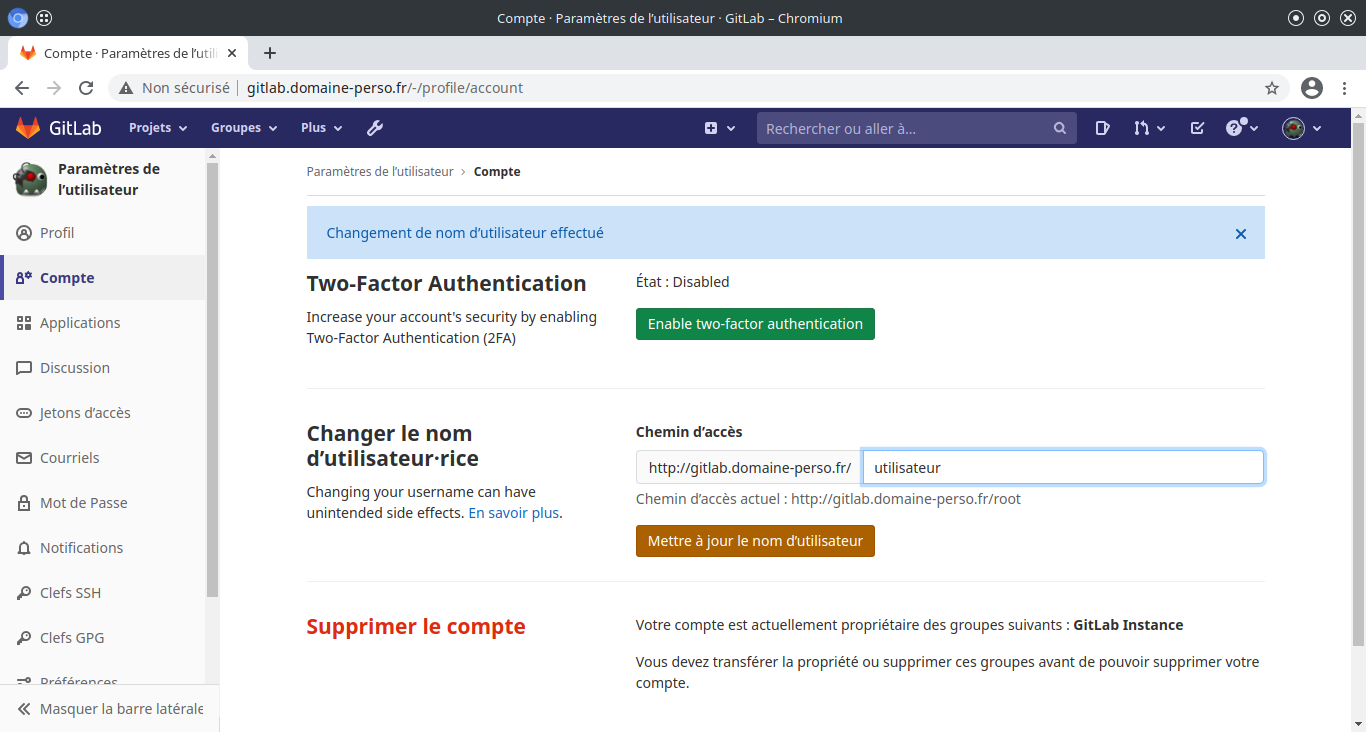The width and height of the screenshot is (1366, 732).
Task: Open the merge requests dropdown
Action: (x=1149, y=128)
